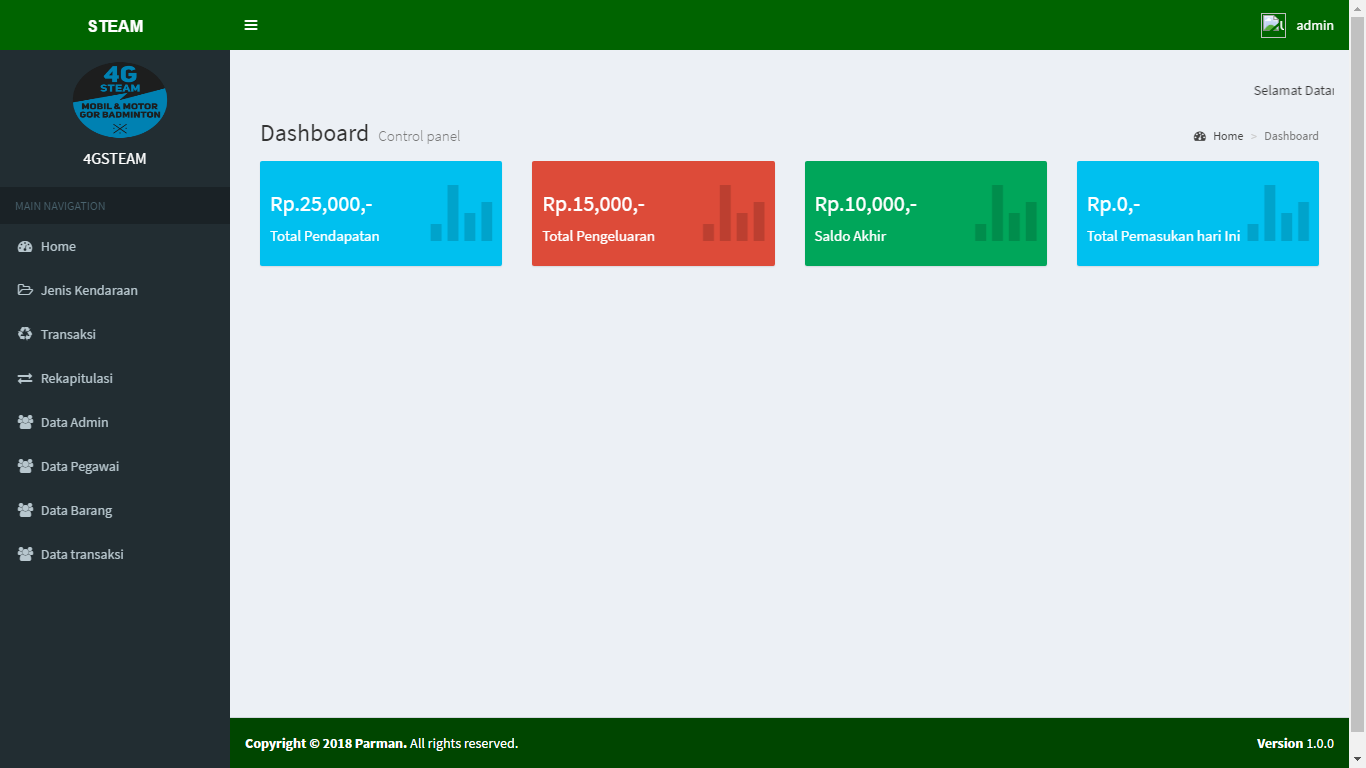This screenshot has height=768, width=1366.
Task: Click the users icon beside Data Pegawai
Action: pyautogui.click(x=26, y=467)
